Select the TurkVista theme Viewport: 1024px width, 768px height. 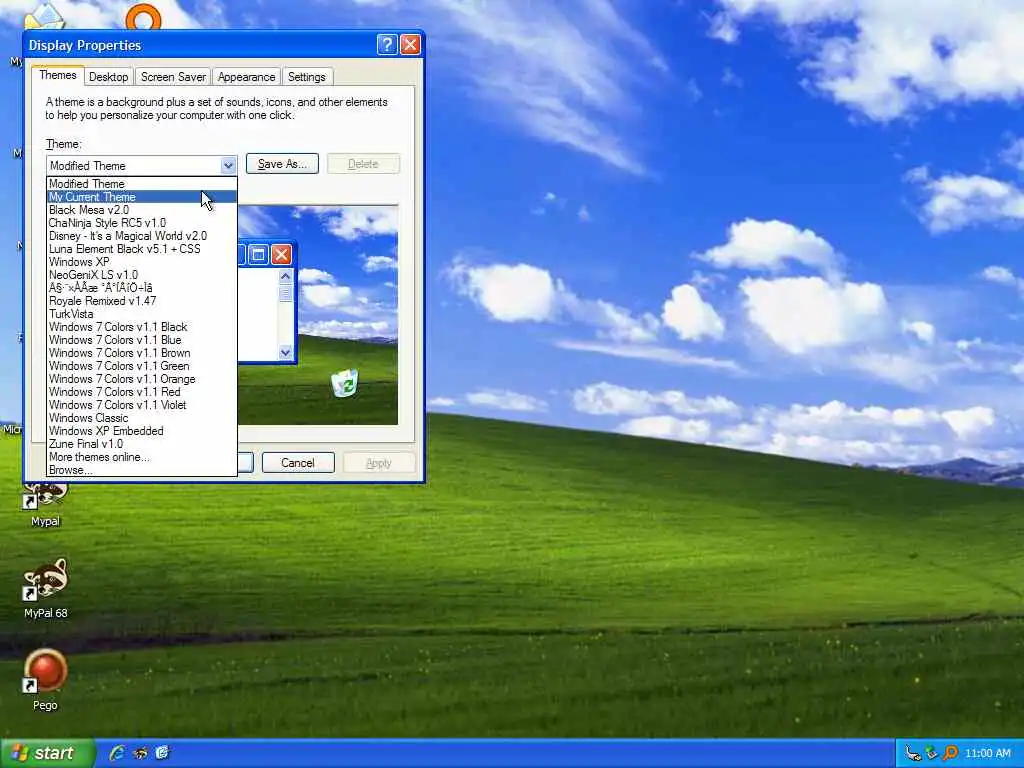142,314
